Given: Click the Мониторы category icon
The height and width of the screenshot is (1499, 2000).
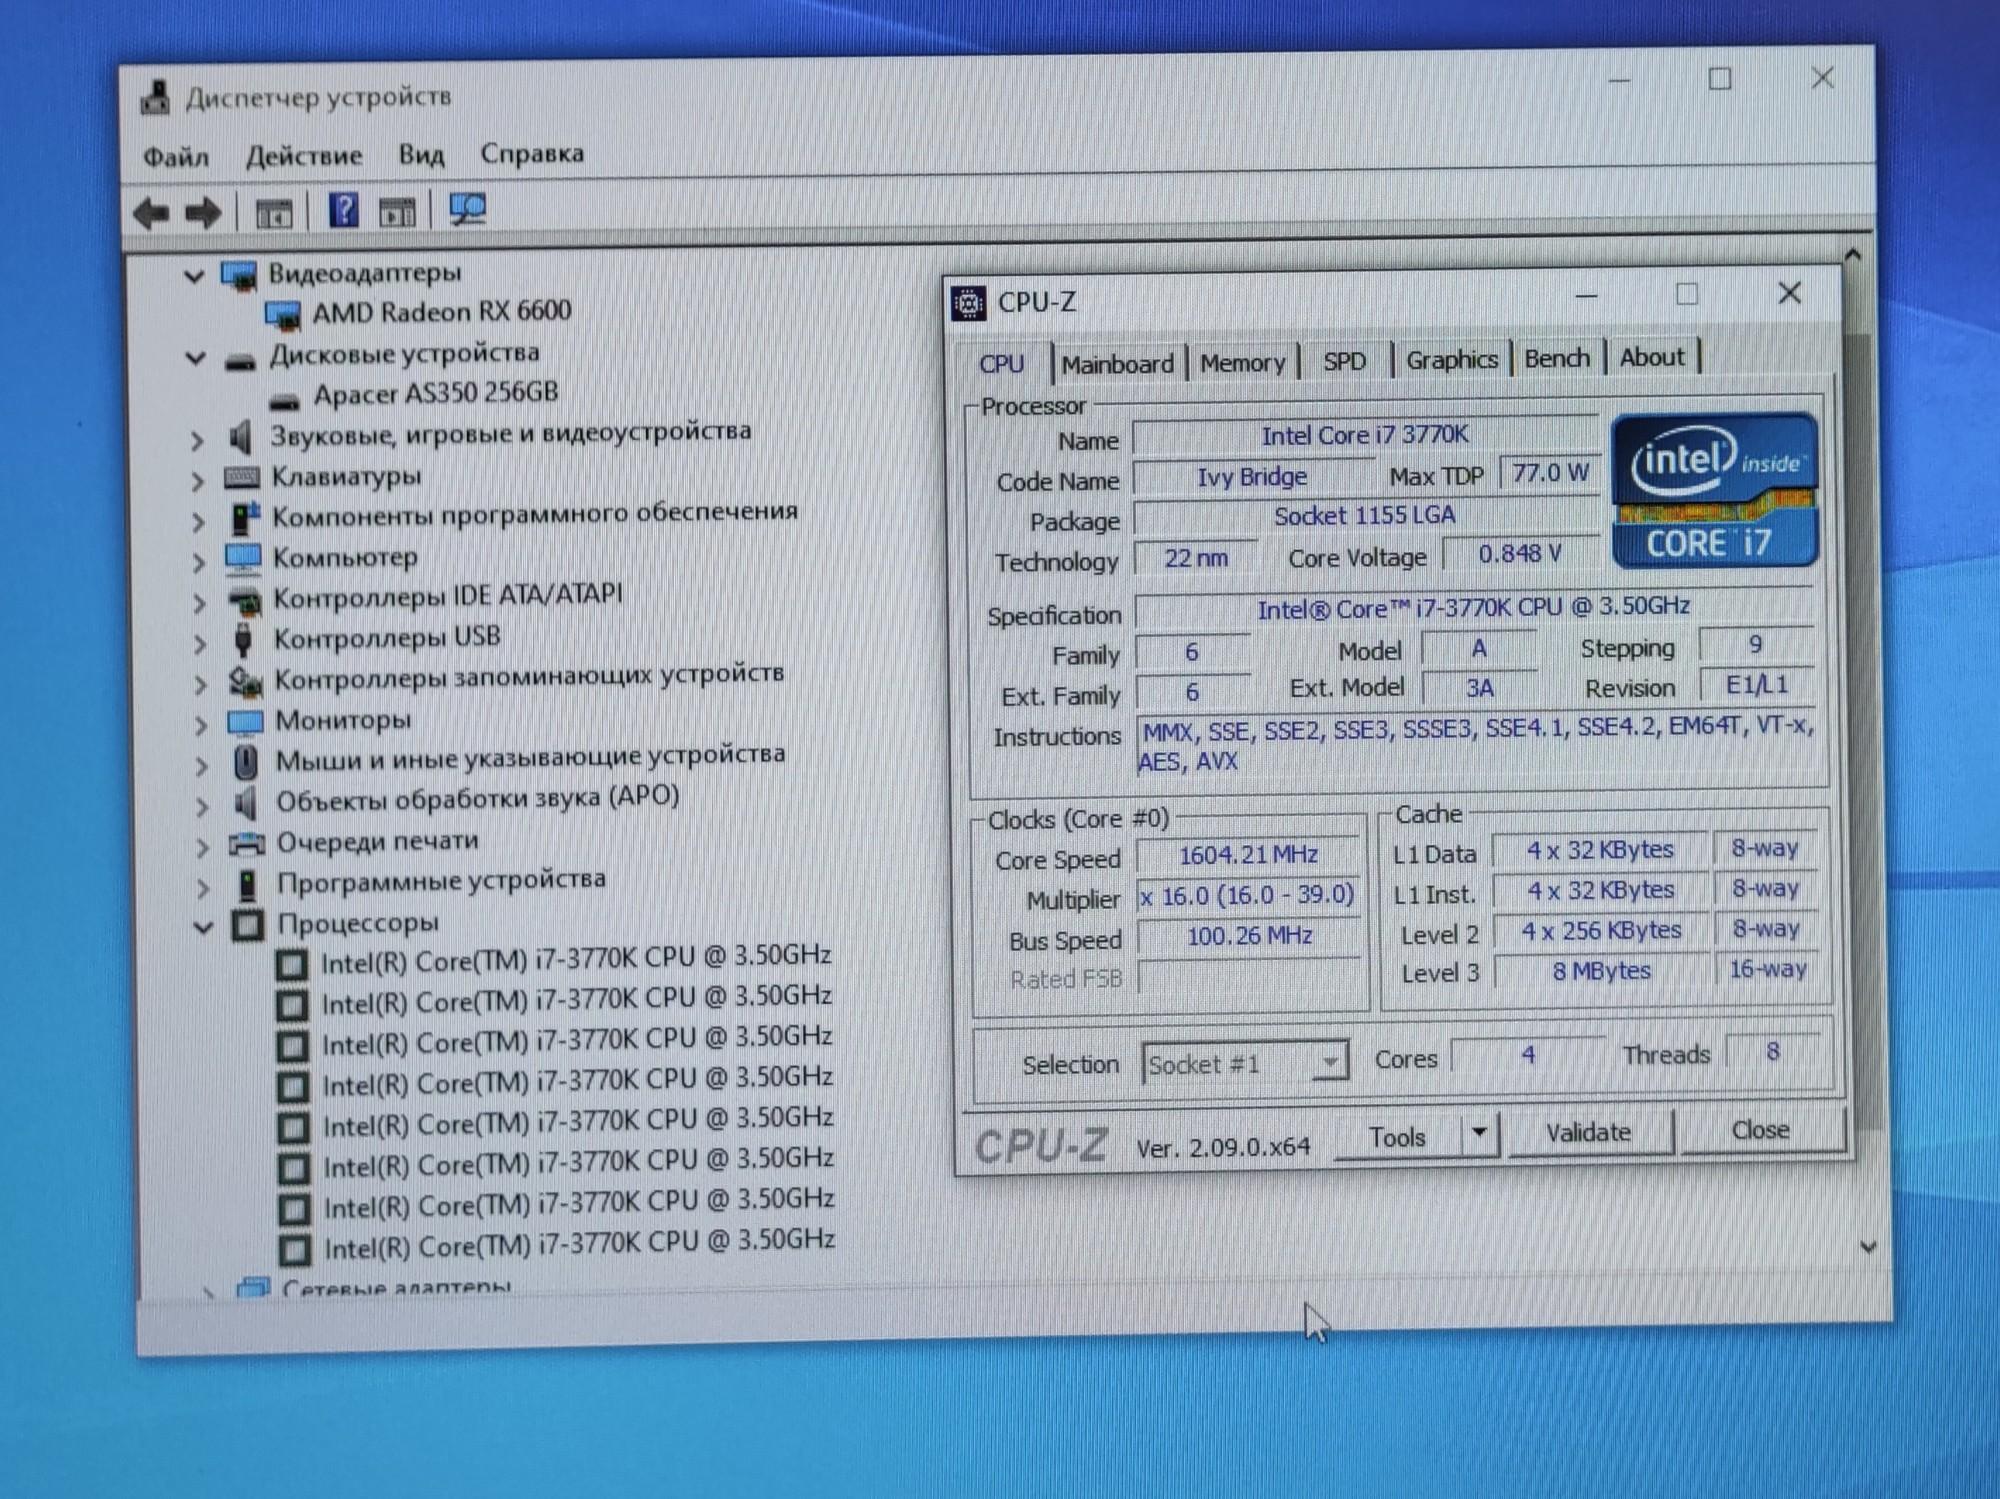Looking at the screenshot, I should click(245, 721).
